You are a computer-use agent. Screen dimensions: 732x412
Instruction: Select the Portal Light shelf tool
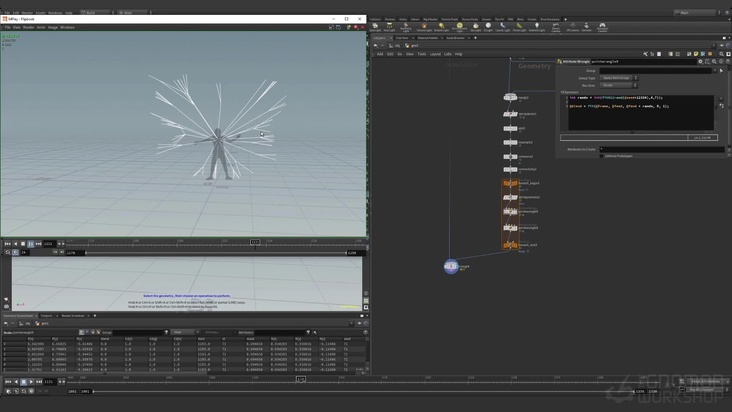tap(519, 27)
